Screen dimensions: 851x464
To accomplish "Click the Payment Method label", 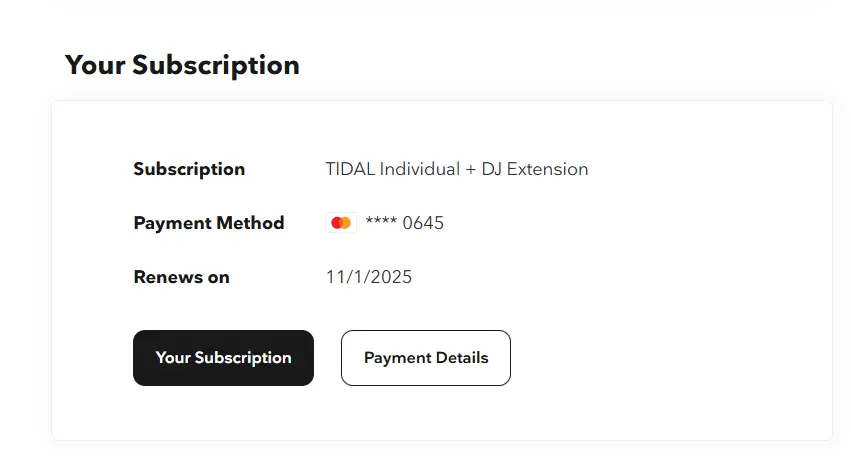I will 209,223.
